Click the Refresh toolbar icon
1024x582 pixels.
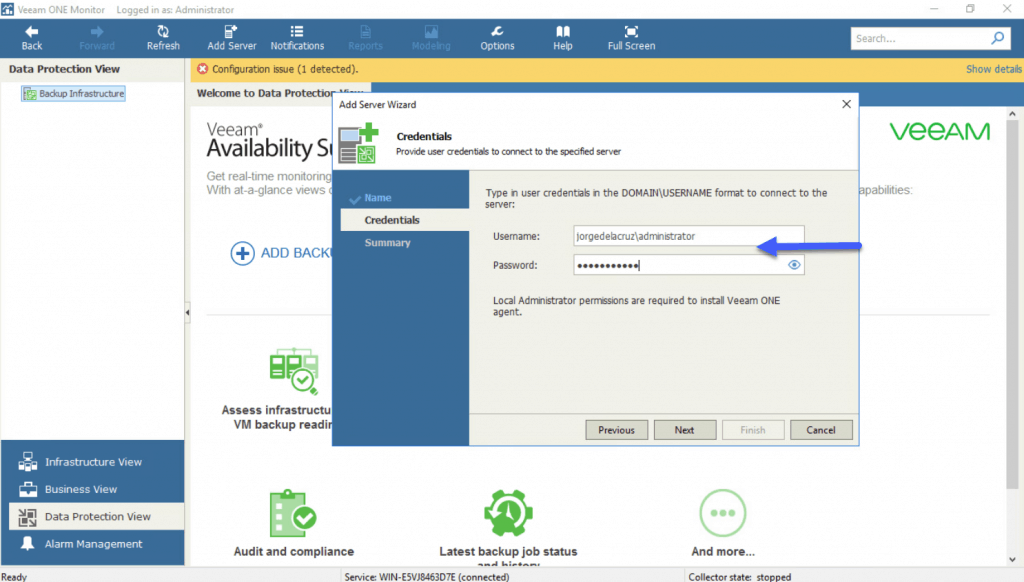click(163, 32)
